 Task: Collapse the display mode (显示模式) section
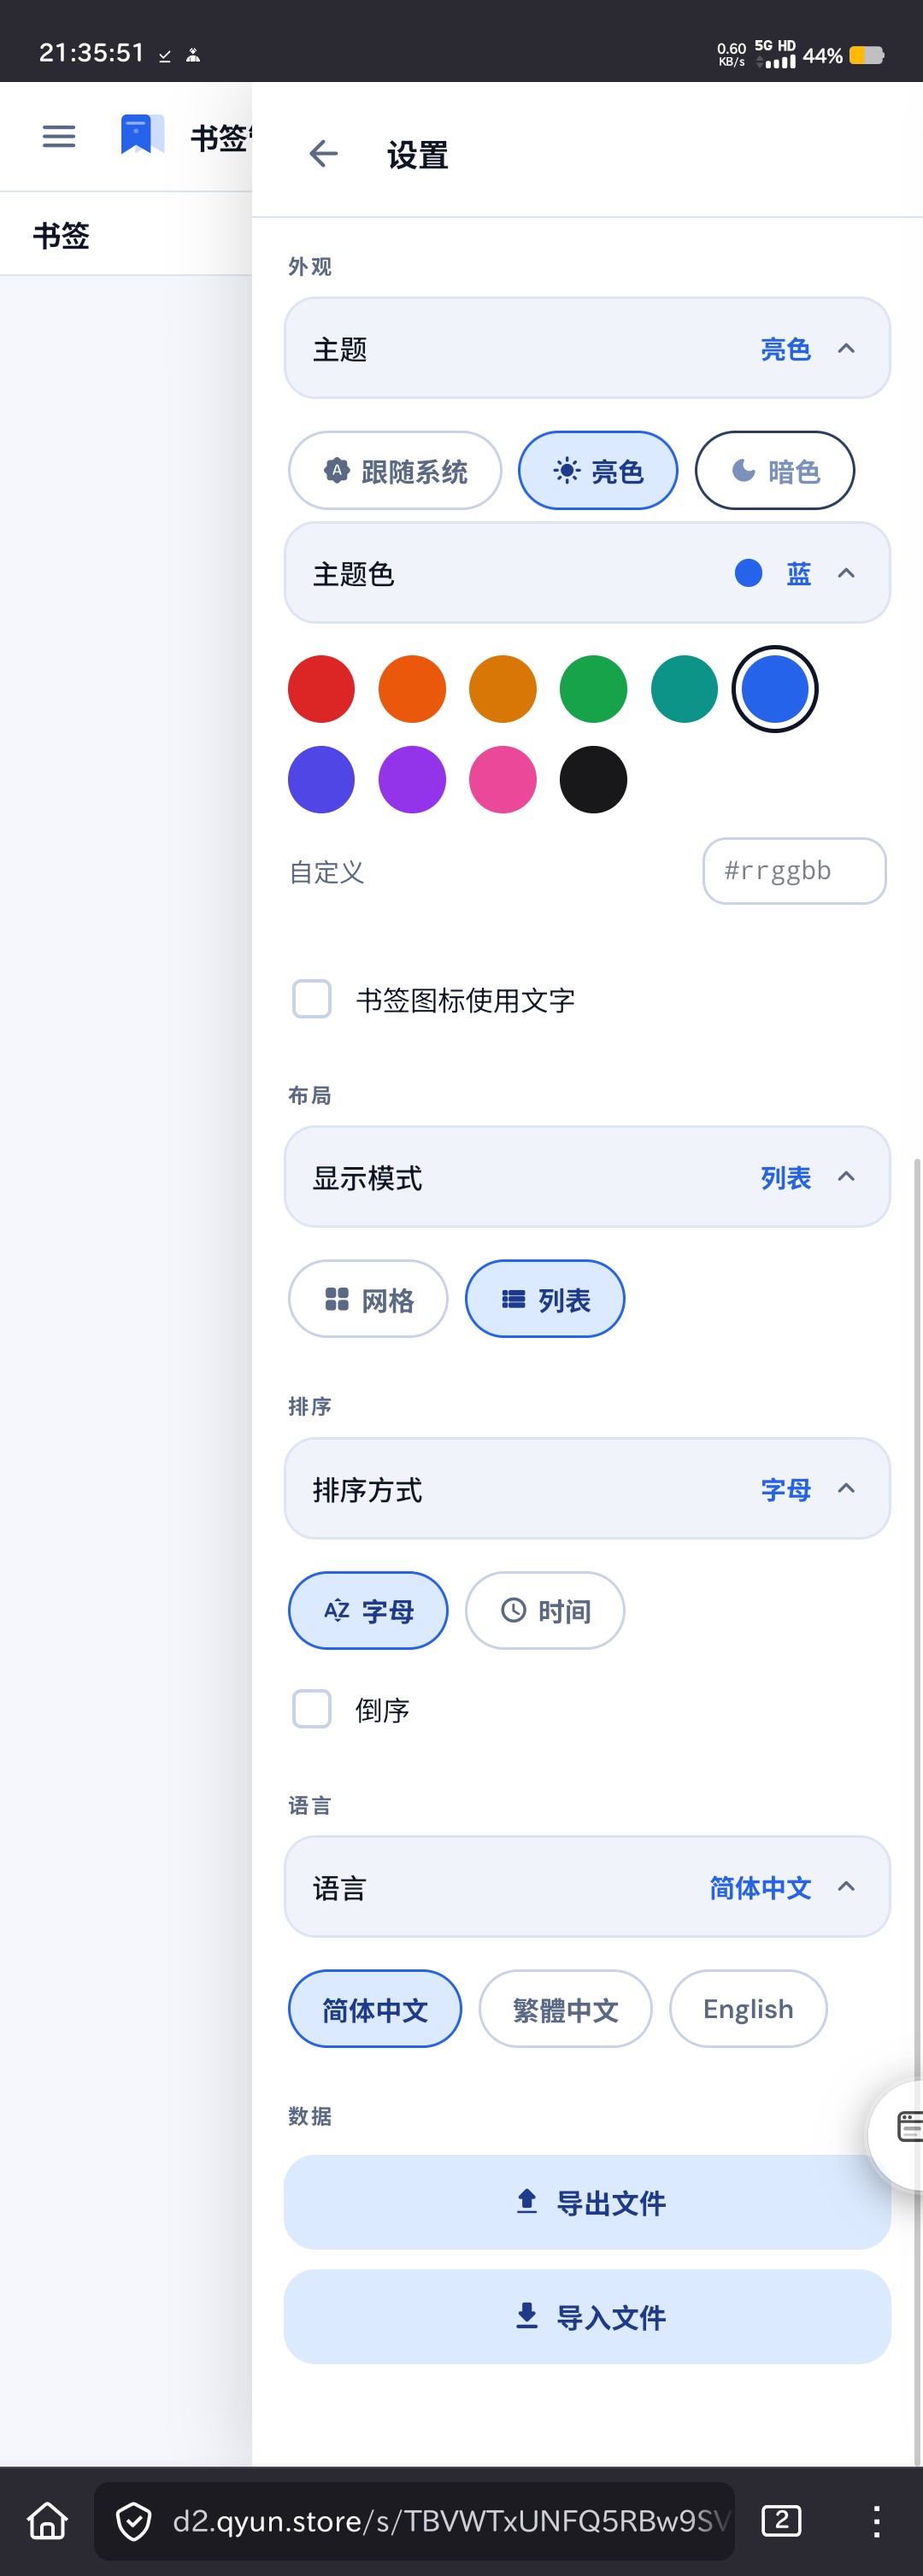[846, 1177]
